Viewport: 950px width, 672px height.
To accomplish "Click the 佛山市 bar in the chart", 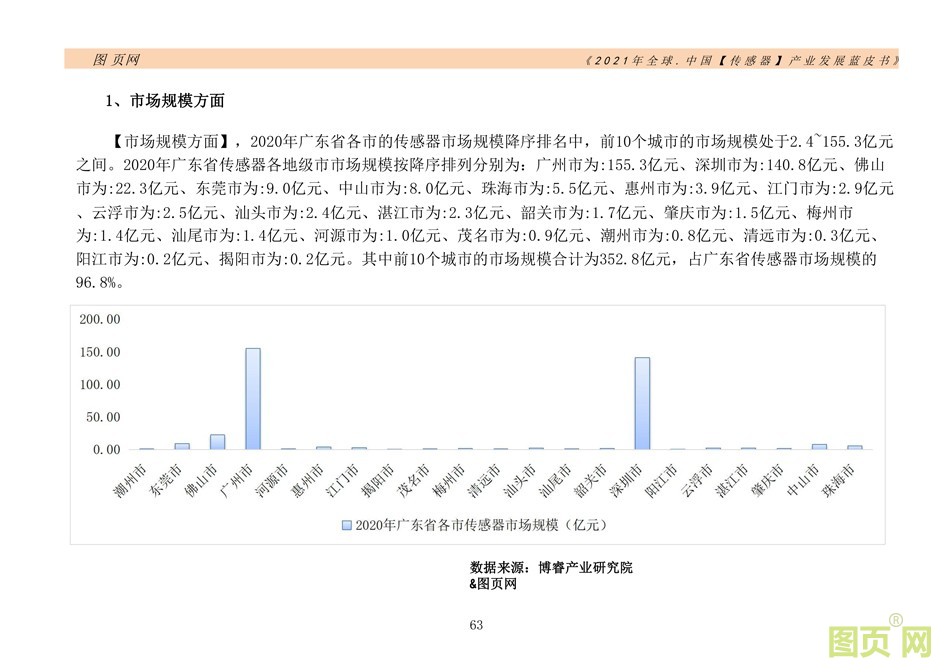I will tap(217, 441).
